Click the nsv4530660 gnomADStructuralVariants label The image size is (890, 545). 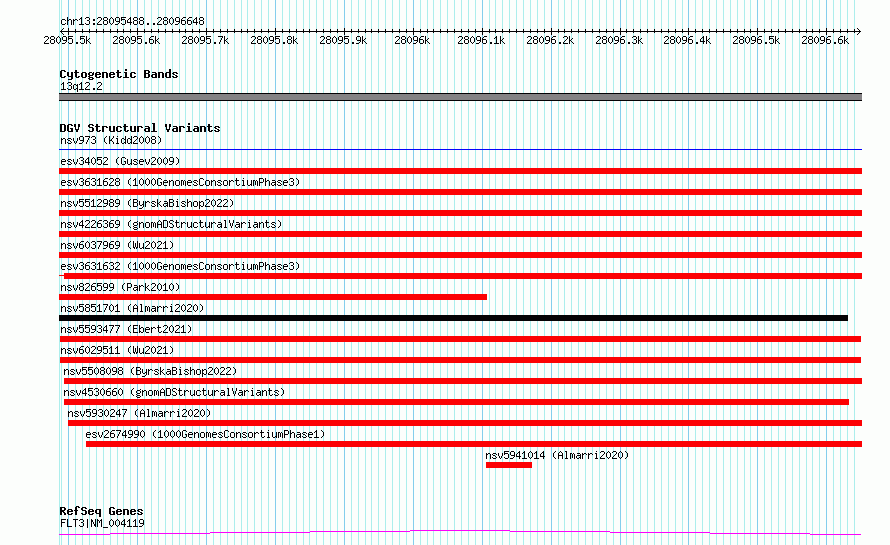(174, 392)
